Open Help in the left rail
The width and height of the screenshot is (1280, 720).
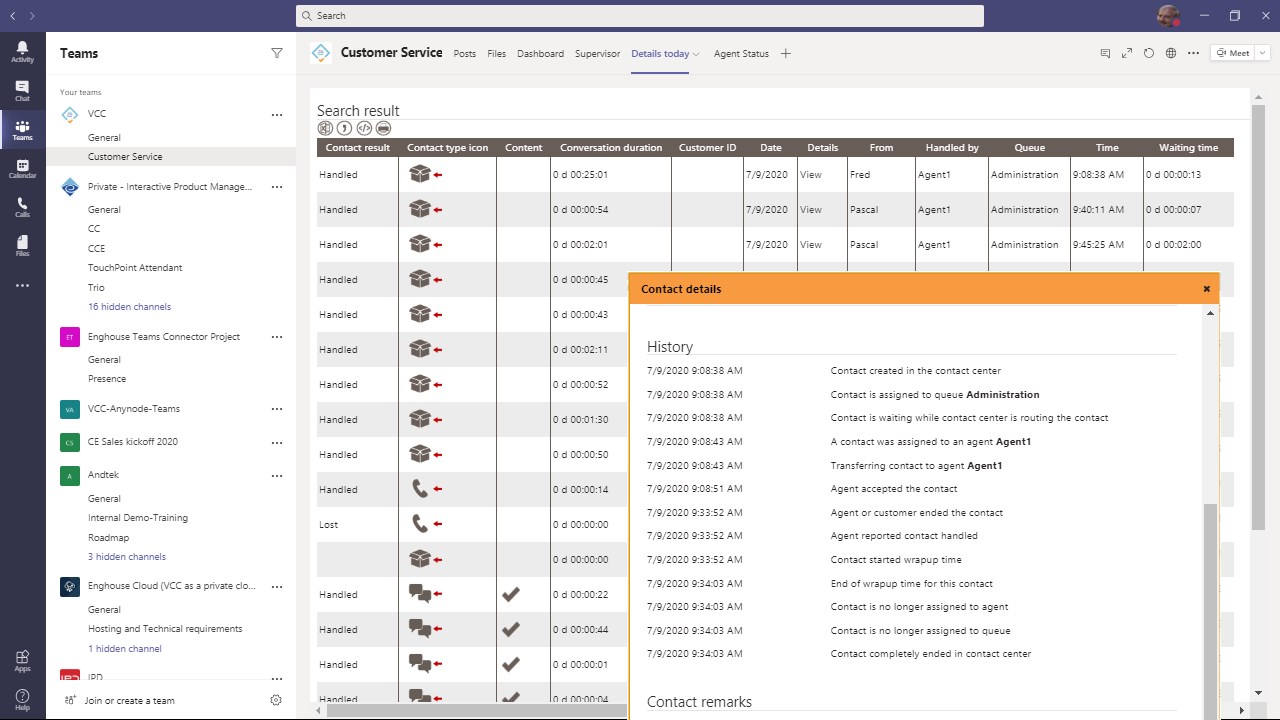pyautogui.click(x=22, y=699)
